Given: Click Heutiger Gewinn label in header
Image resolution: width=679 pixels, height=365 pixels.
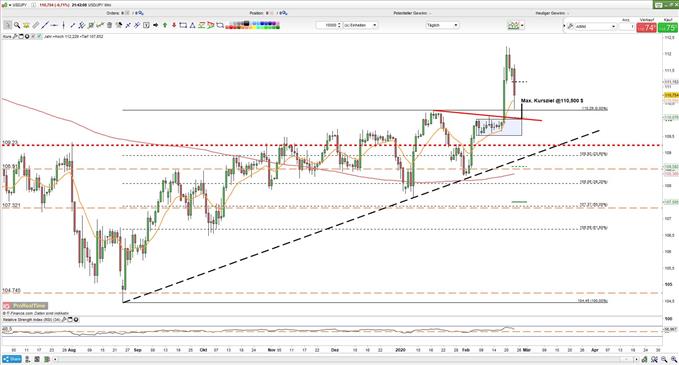Looking at the screenshot, I should tap(550, 13).
